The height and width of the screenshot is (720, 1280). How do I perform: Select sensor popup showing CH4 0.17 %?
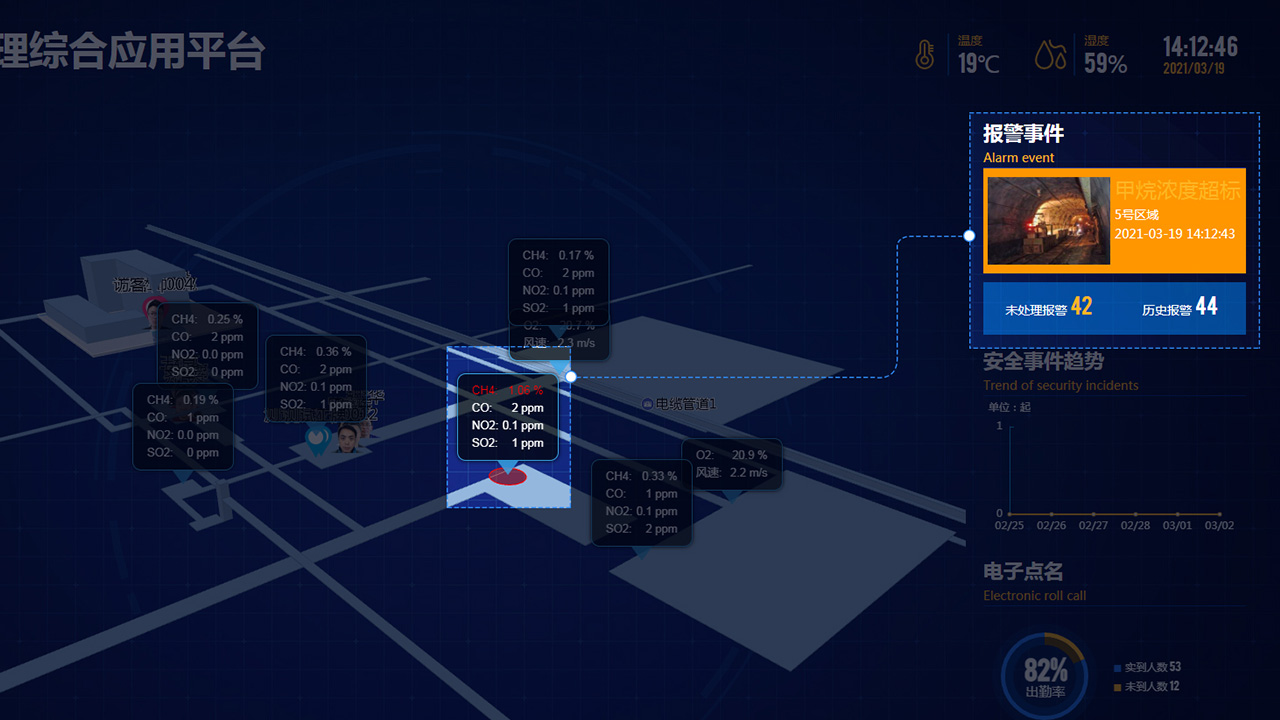tap(558, 281)
